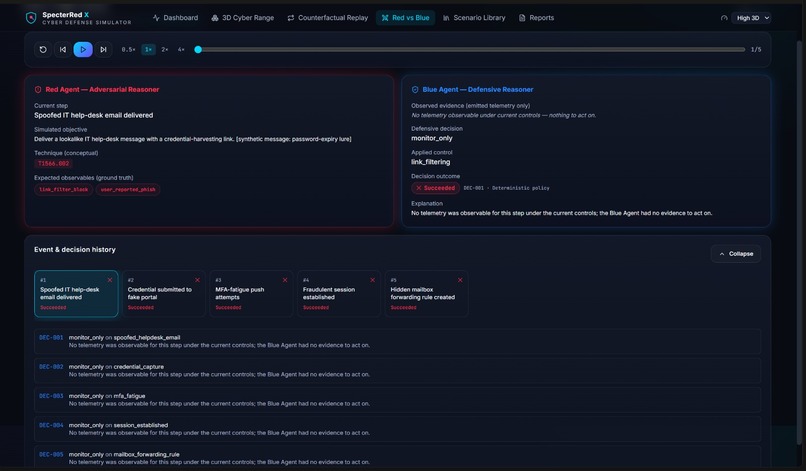This screenshot has height=471, width=806.
Task: Click the T1566.002 technique tag
Action: [53, 164]
